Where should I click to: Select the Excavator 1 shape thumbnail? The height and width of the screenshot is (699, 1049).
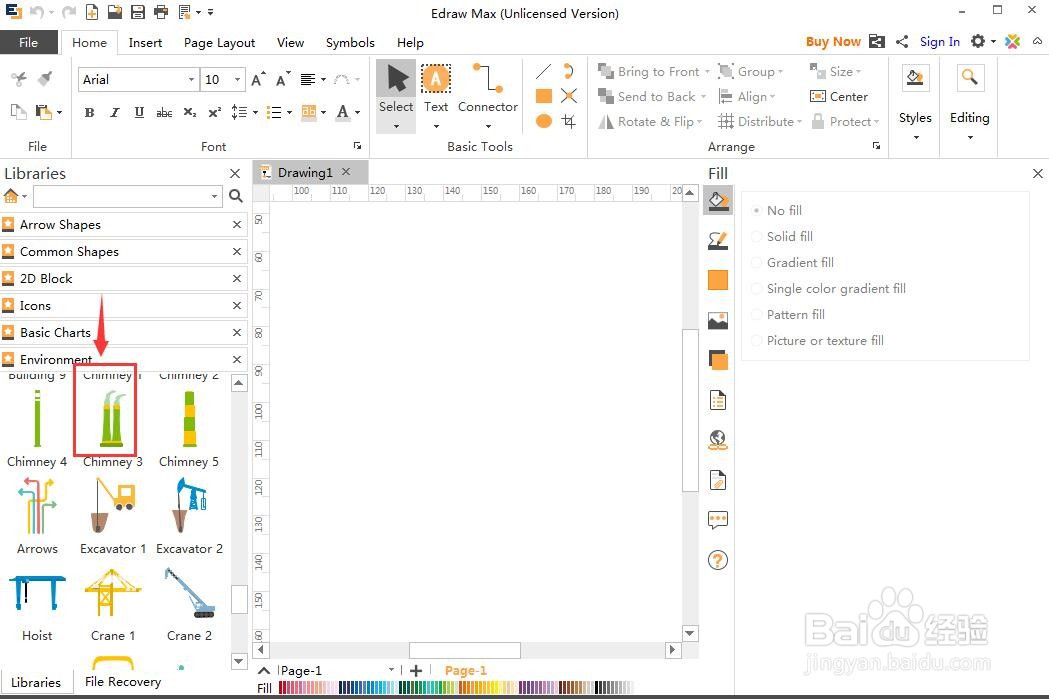click(112, 505)
